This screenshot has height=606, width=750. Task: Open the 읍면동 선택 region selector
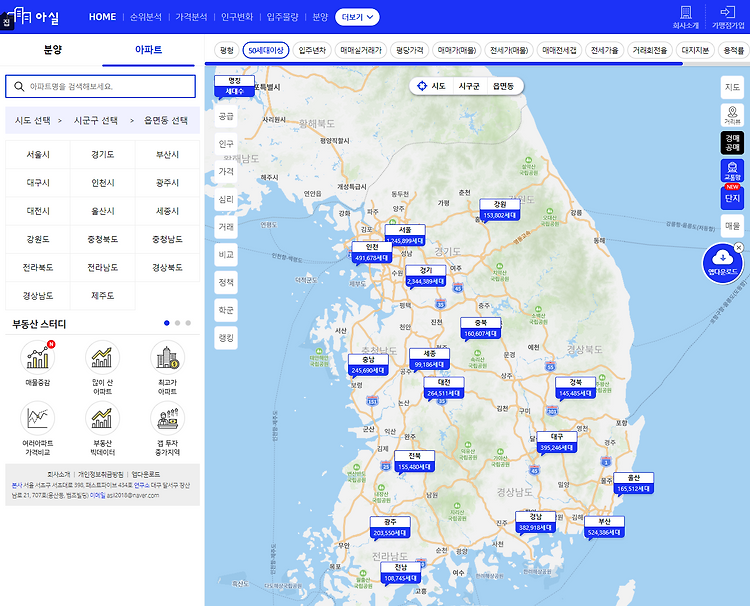click(166, 120)
